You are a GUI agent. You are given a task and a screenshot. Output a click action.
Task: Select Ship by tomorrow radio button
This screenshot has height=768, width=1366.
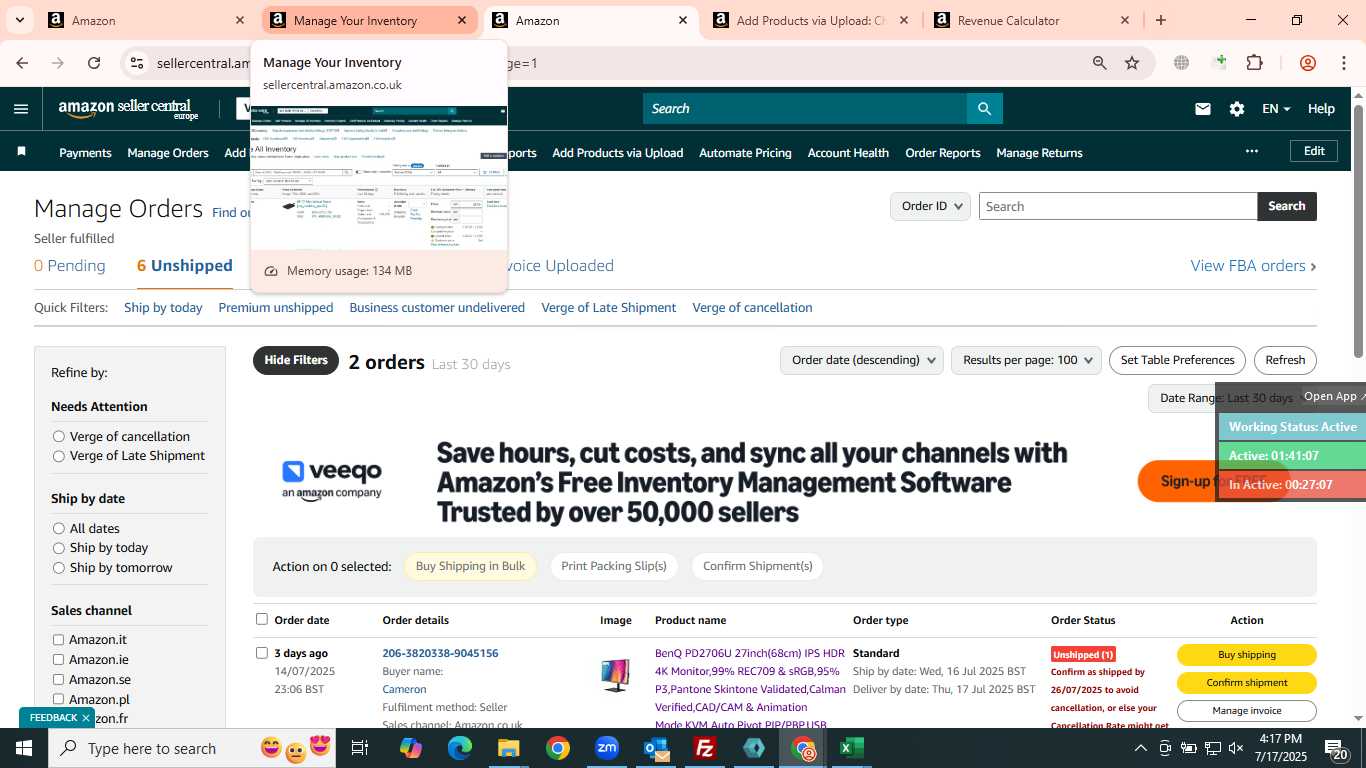click(59, 568)
